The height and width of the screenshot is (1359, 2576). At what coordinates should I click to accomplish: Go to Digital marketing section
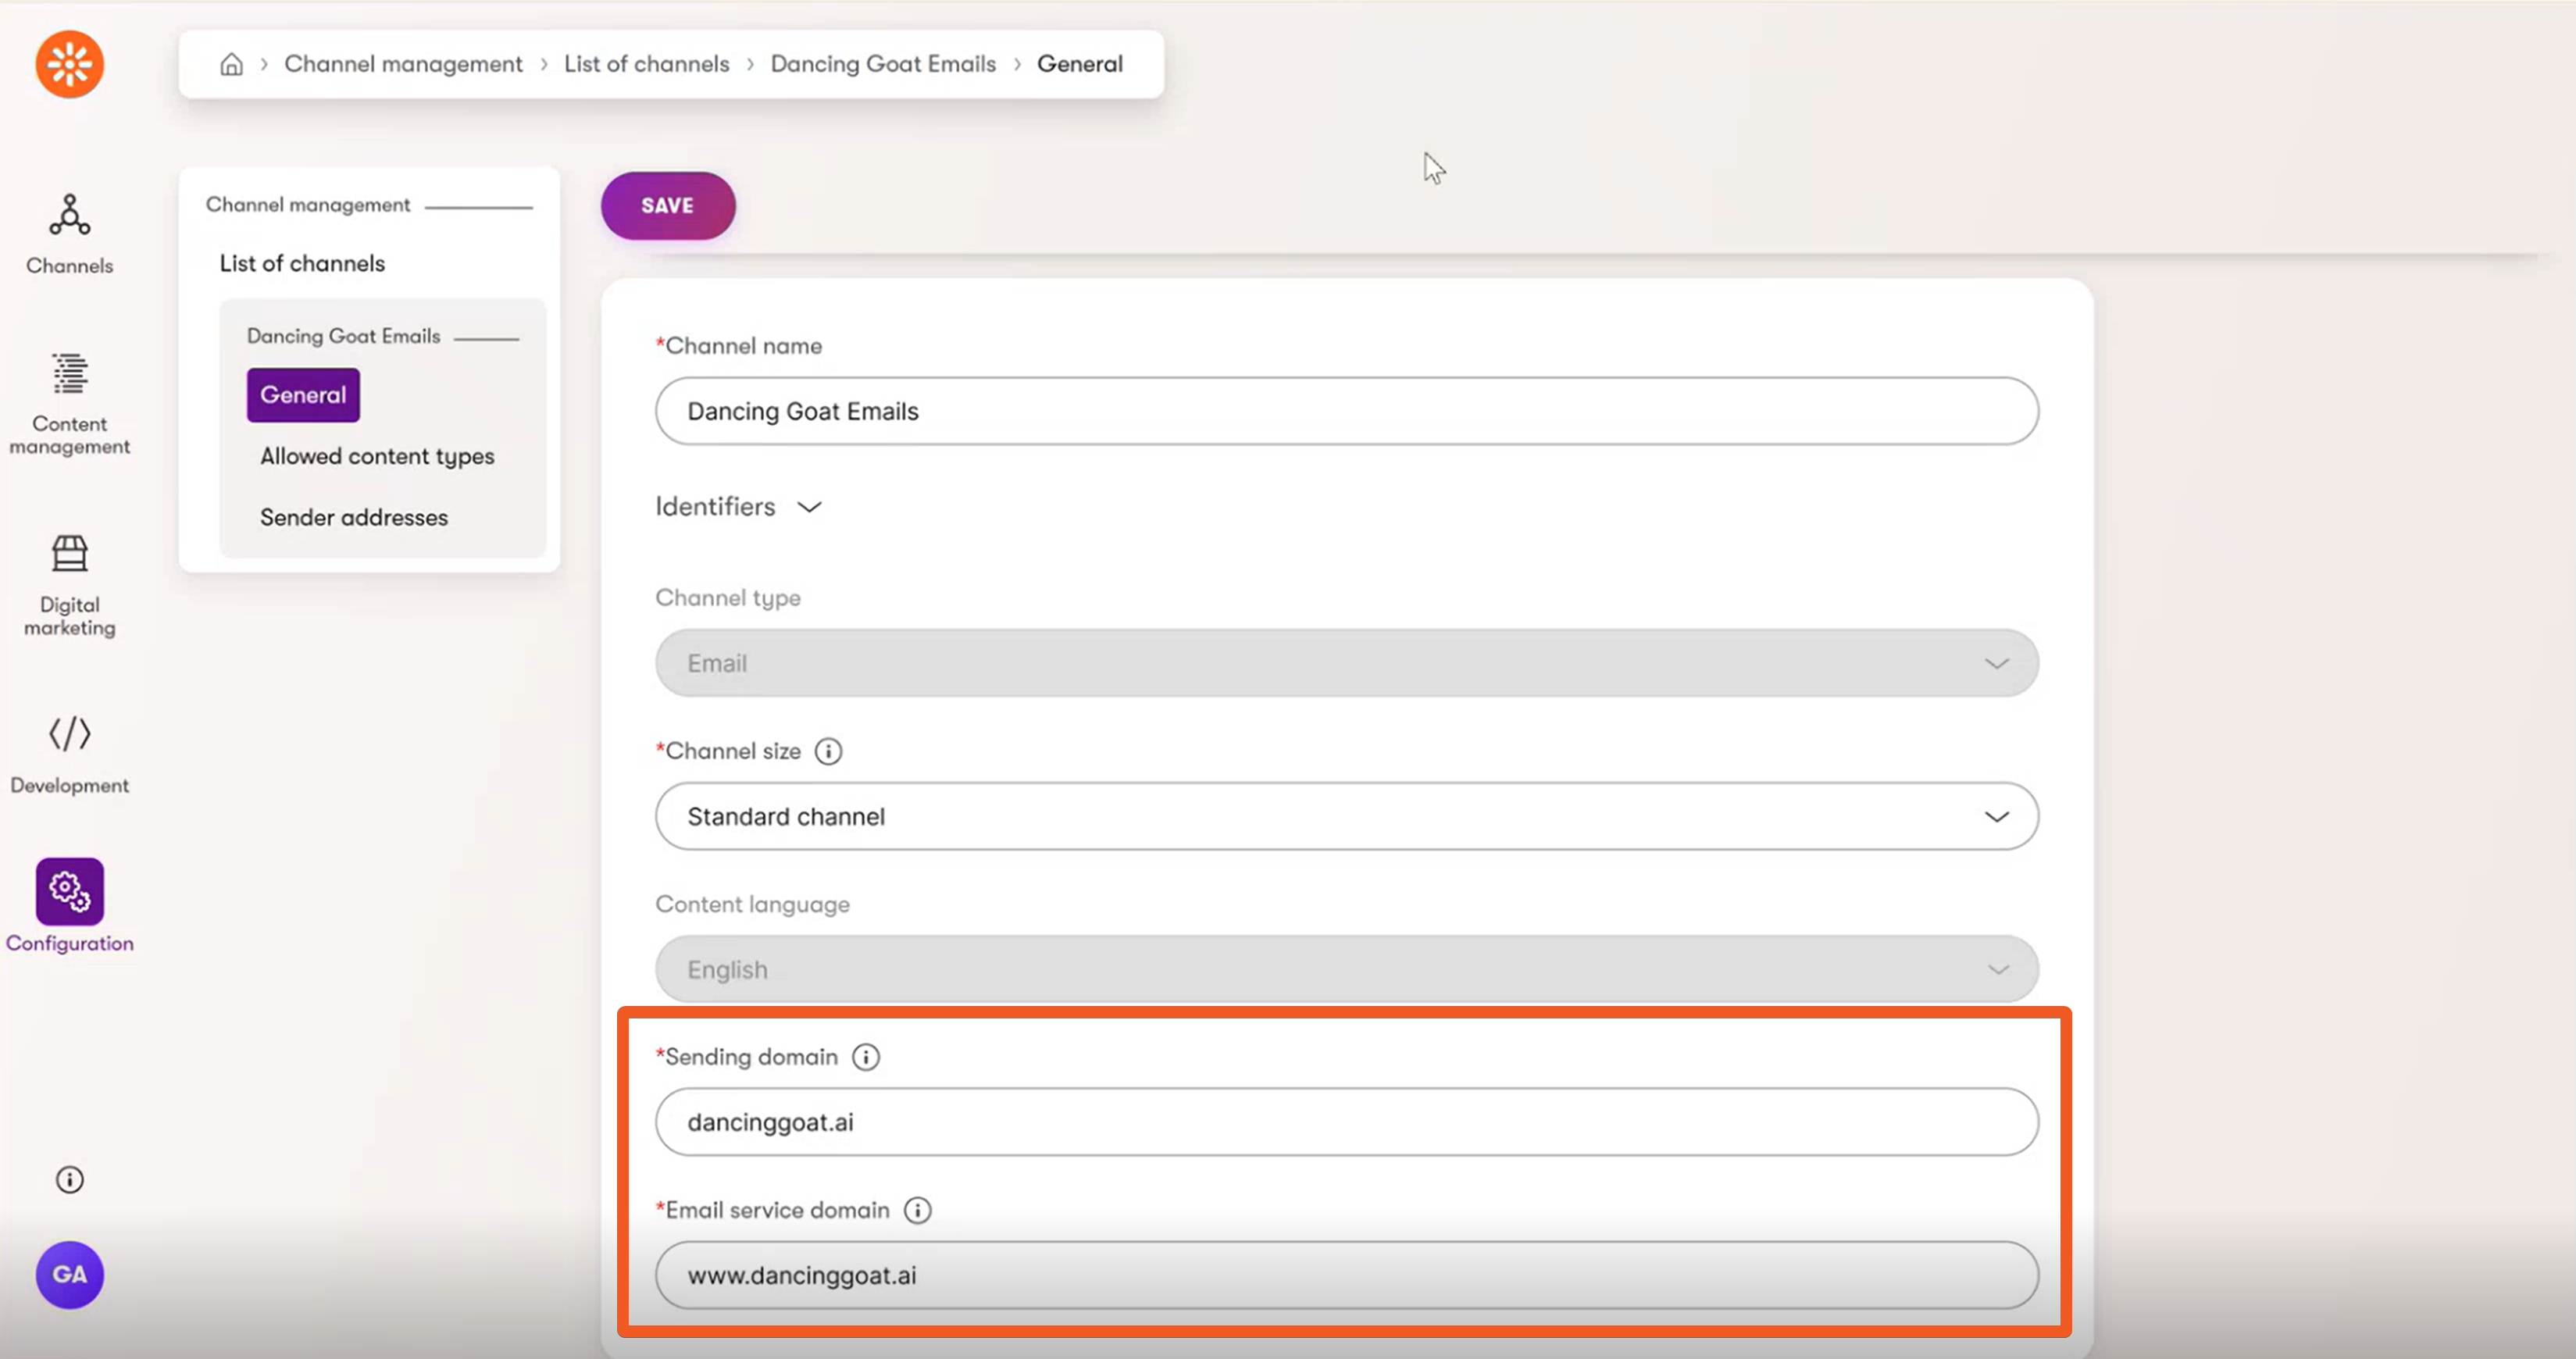click(69, 584)
